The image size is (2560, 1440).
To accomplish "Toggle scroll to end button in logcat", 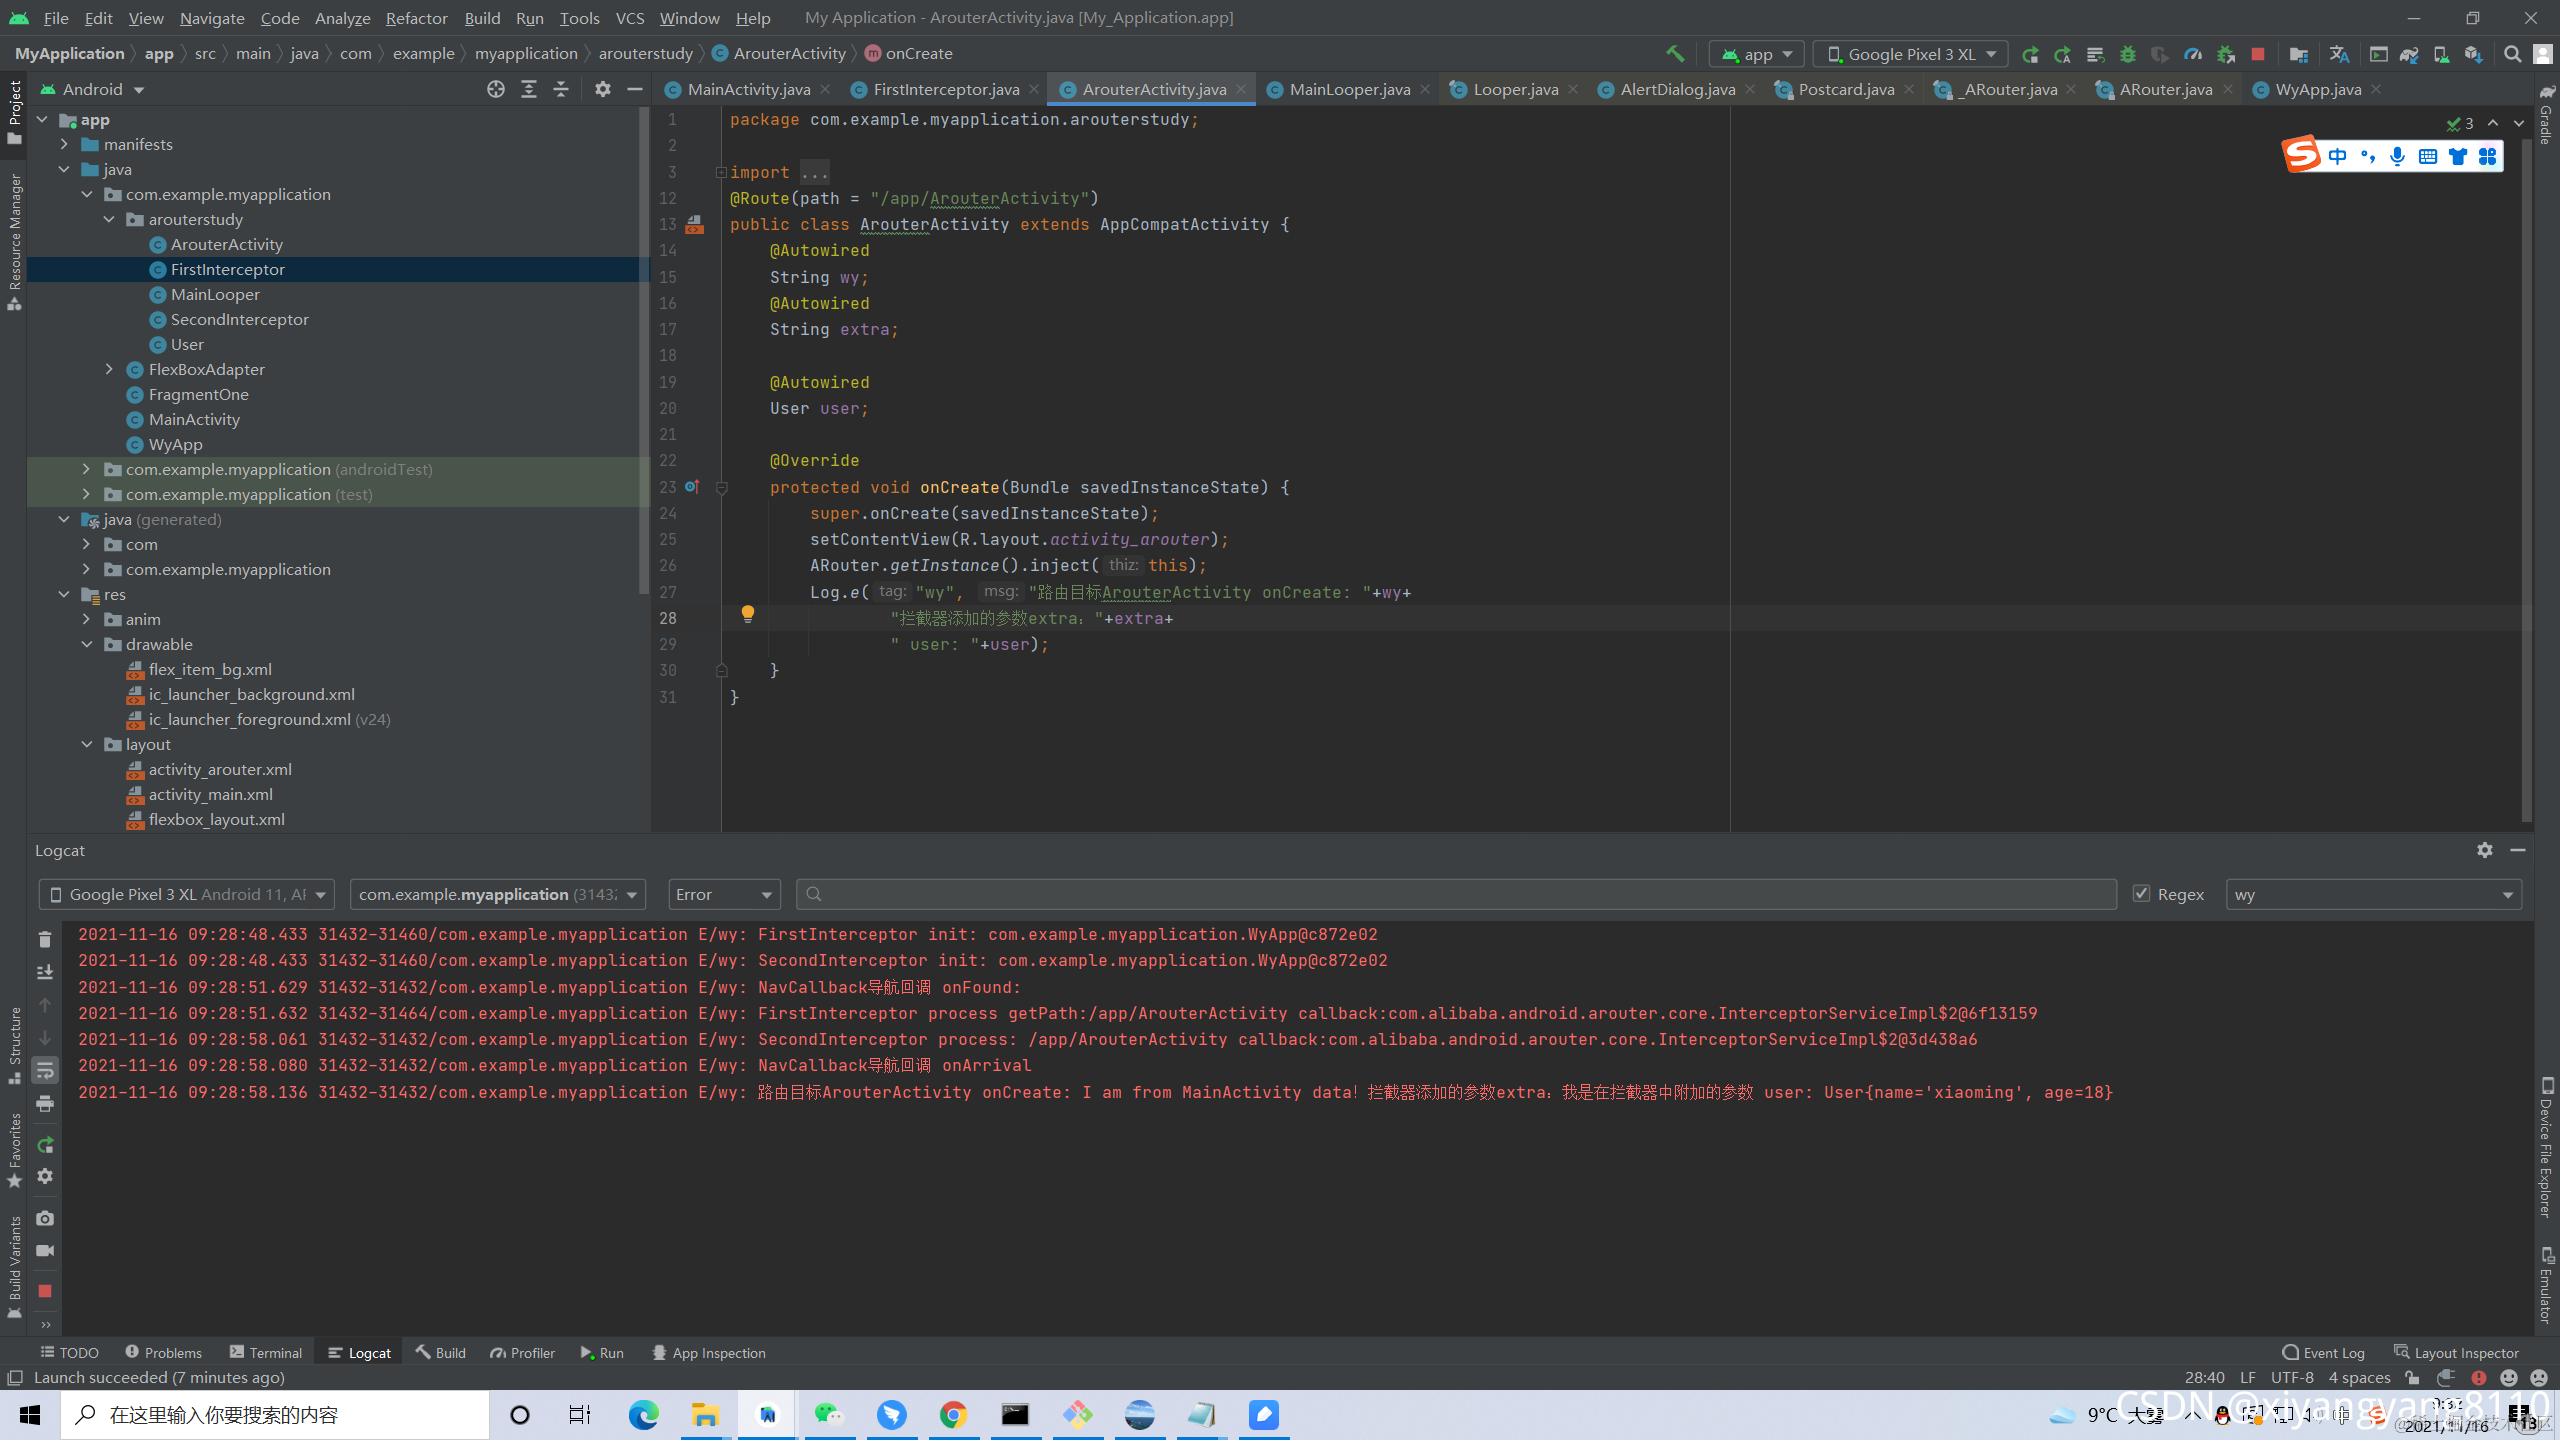I will point(44,972).
